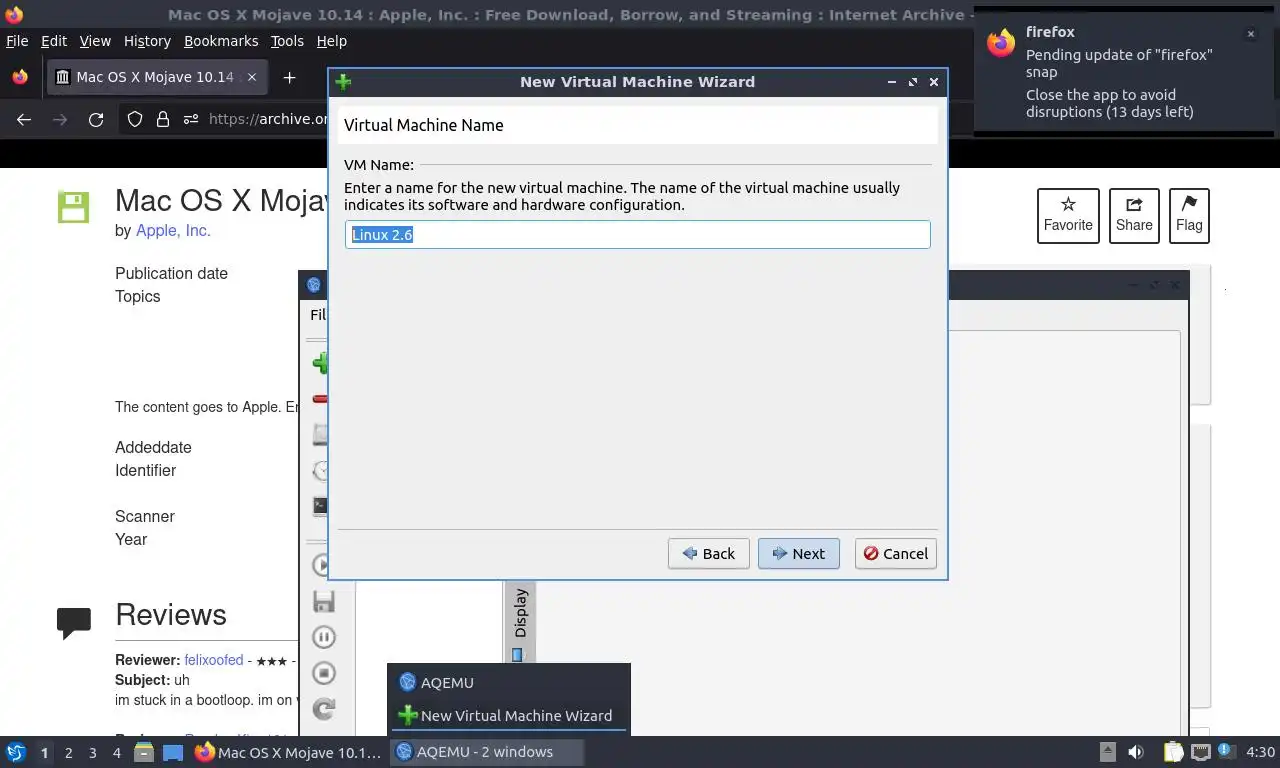Click the 4:30 clock
1280x768 pixels.
pos(1261,752)
